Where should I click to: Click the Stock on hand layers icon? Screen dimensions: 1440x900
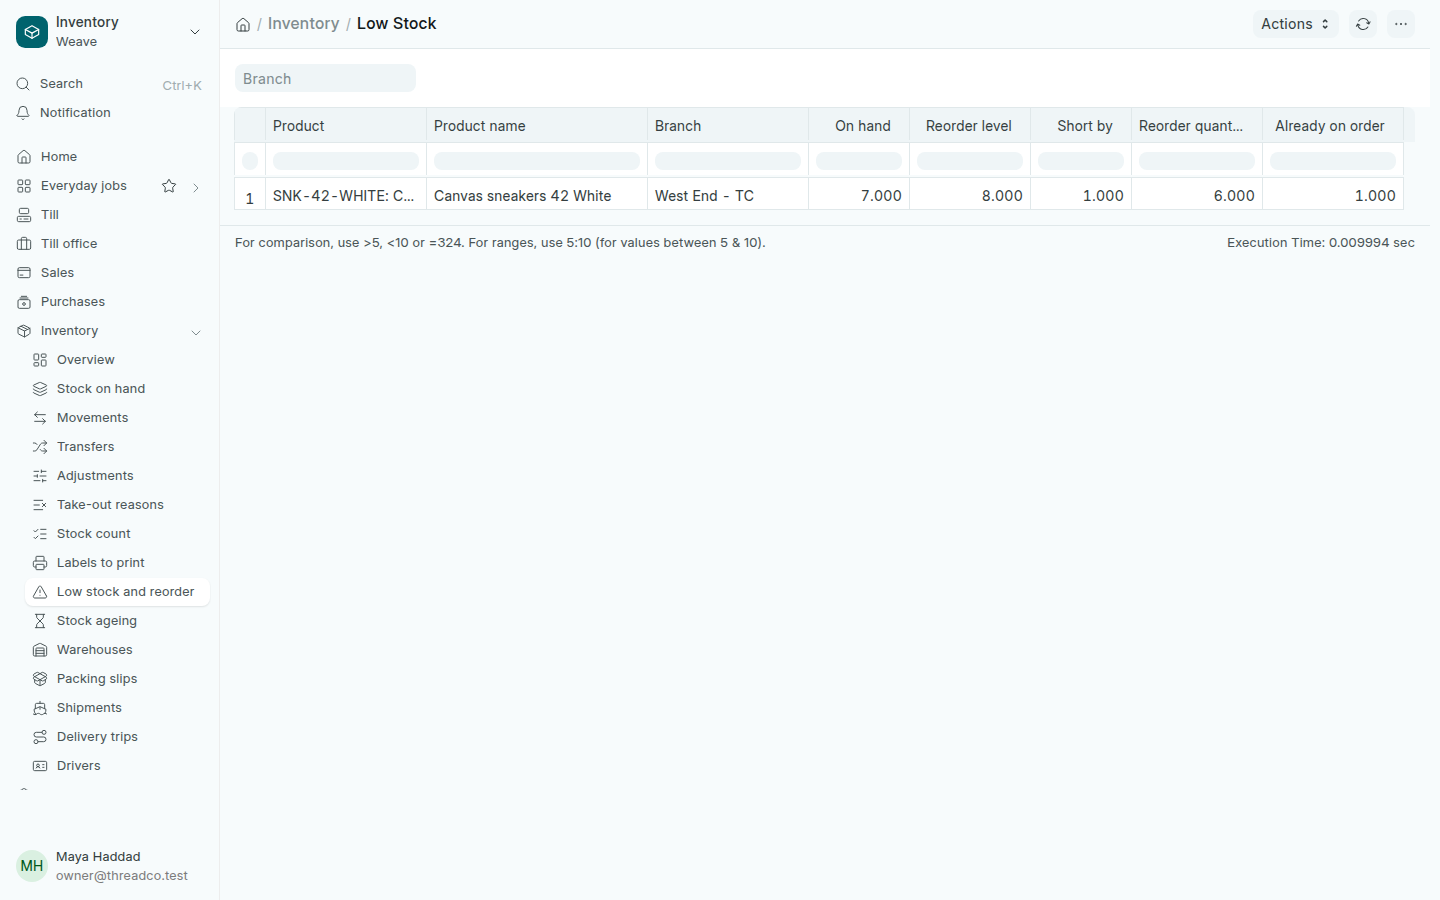tap(40, 389)
